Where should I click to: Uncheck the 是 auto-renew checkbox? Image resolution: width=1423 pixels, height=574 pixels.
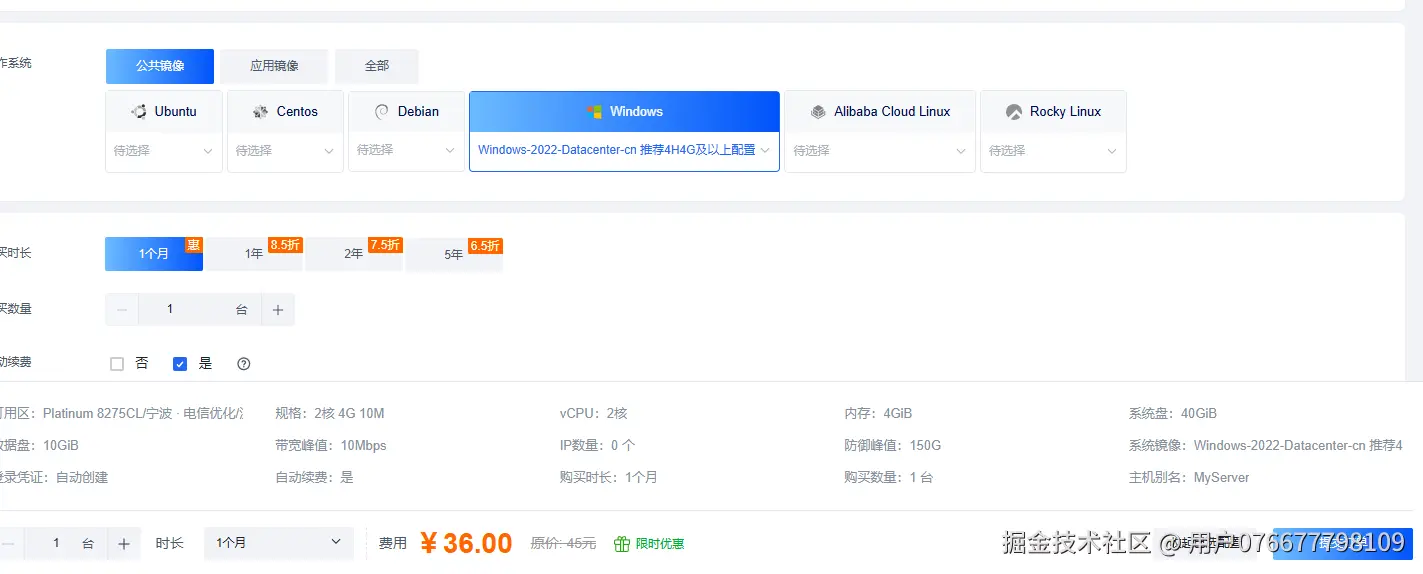[180, 364]
